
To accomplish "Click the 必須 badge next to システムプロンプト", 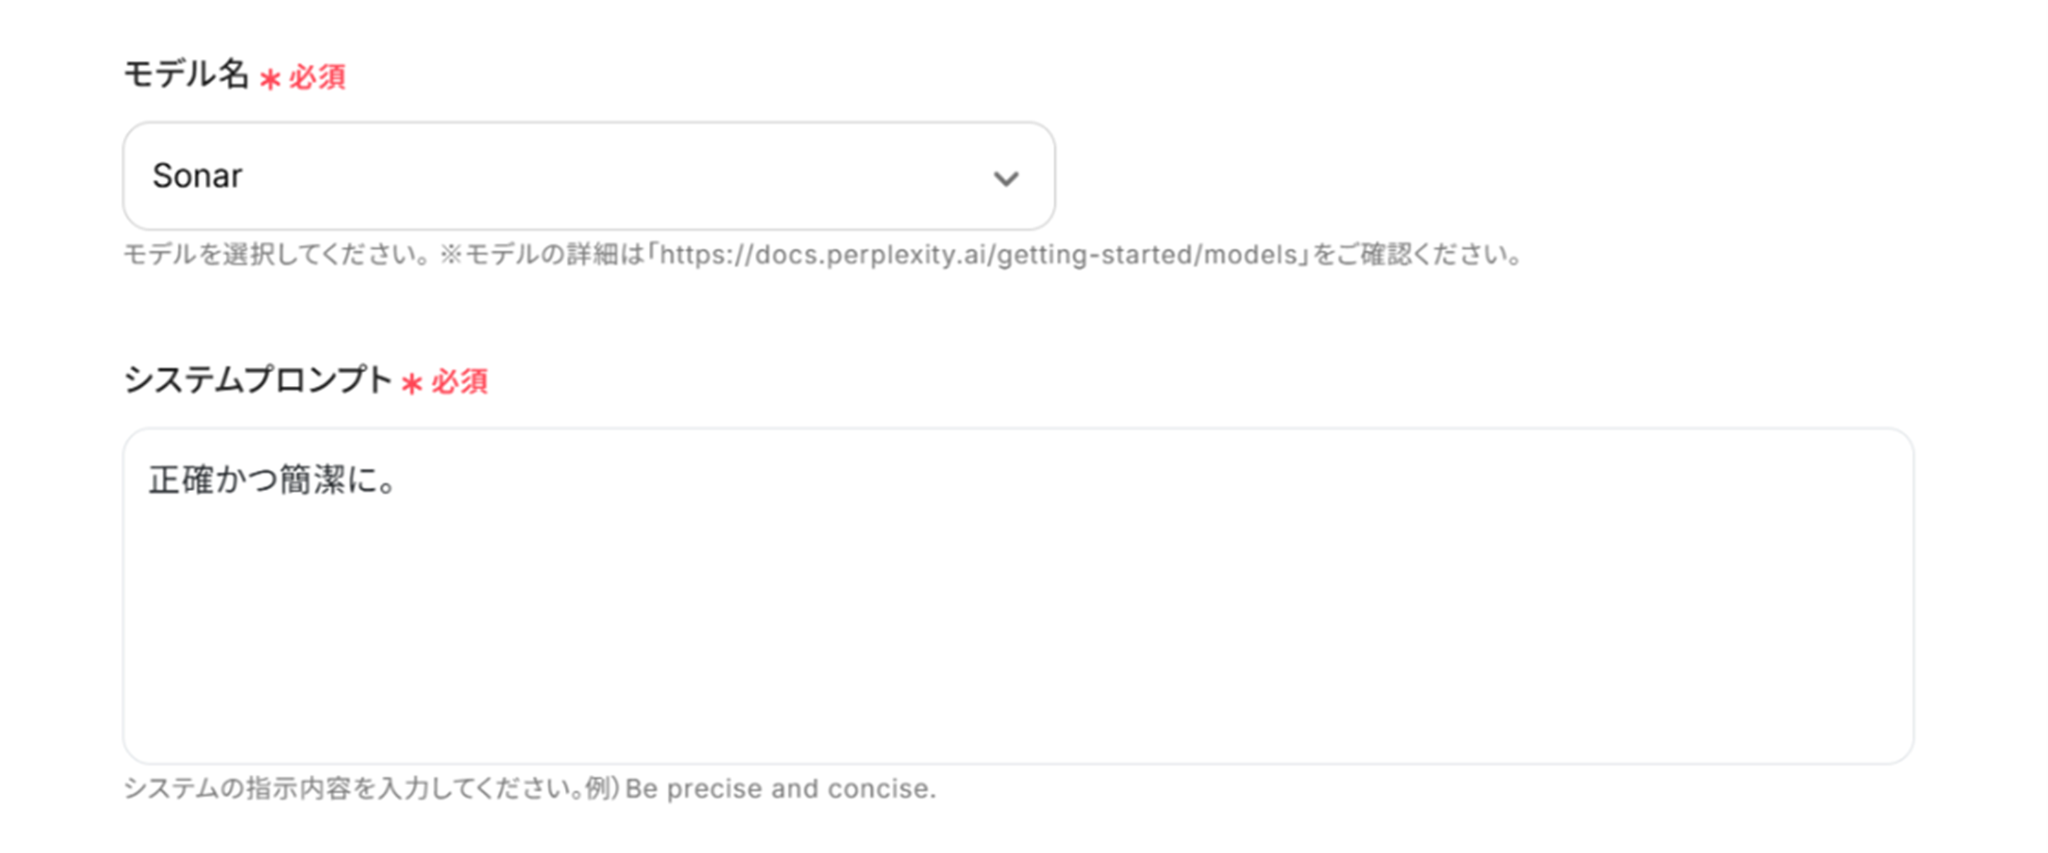I will tap(459, 382).
